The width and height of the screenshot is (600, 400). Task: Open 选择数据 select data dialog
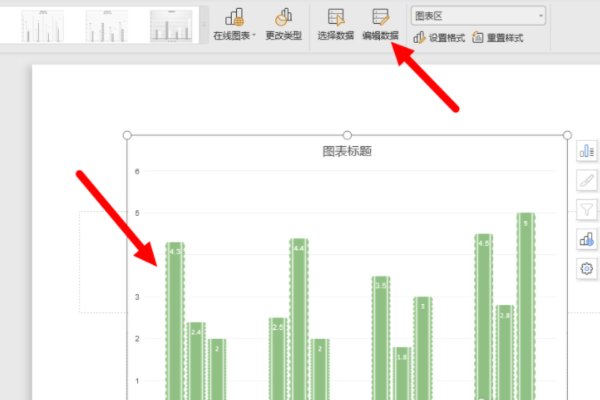click(336, 24)
